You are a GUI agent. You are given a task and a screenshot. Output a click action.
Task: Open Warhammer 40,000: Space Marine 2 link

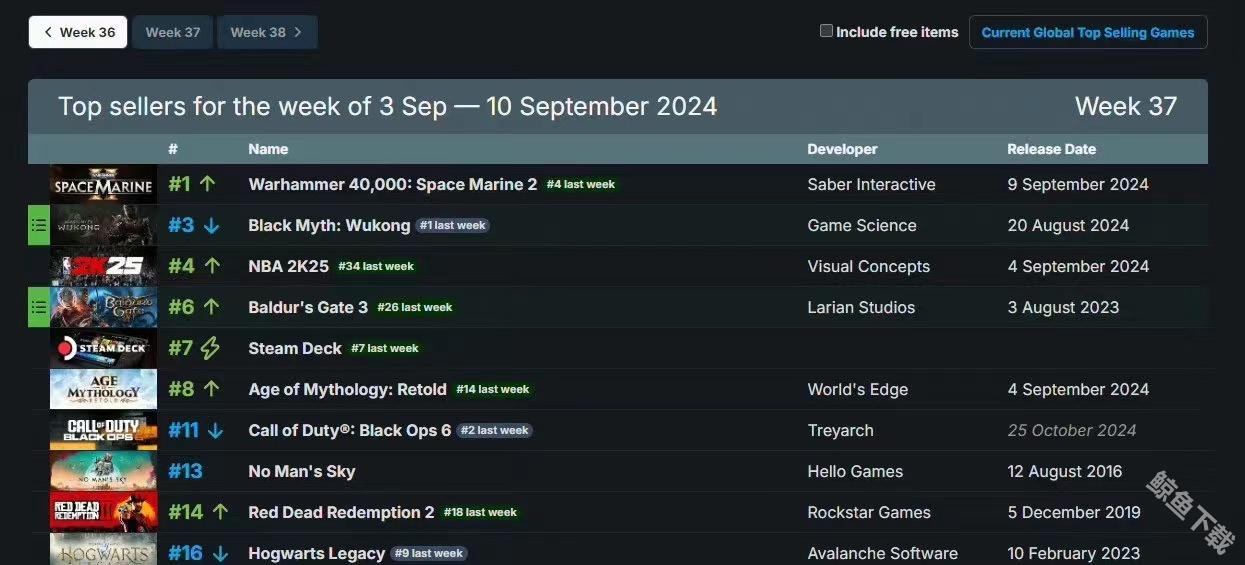392,184
